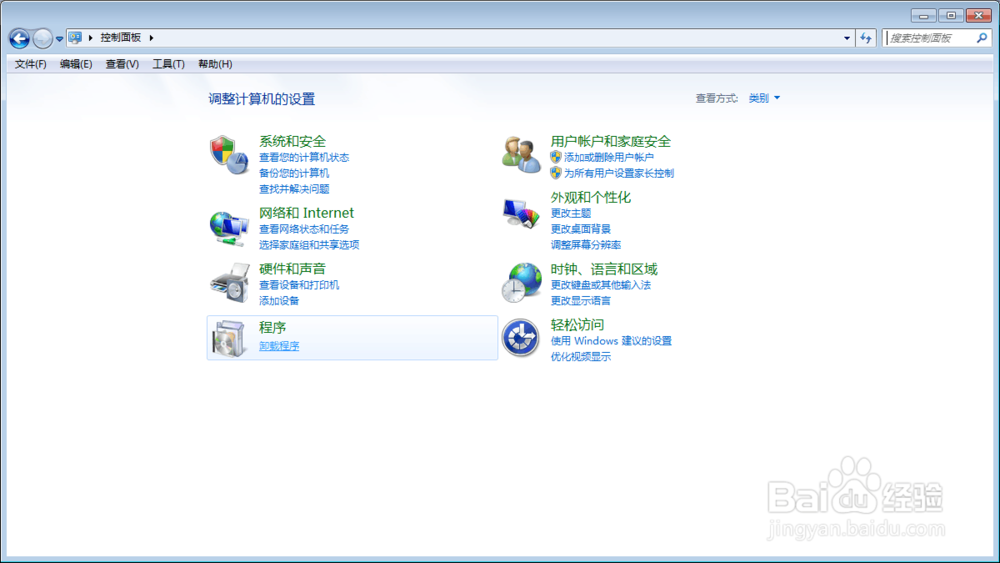Click 调整屏幕分辨率 link
This screenshot has width=1000, height=563.
pyautogui.click(x=585, y=245)
